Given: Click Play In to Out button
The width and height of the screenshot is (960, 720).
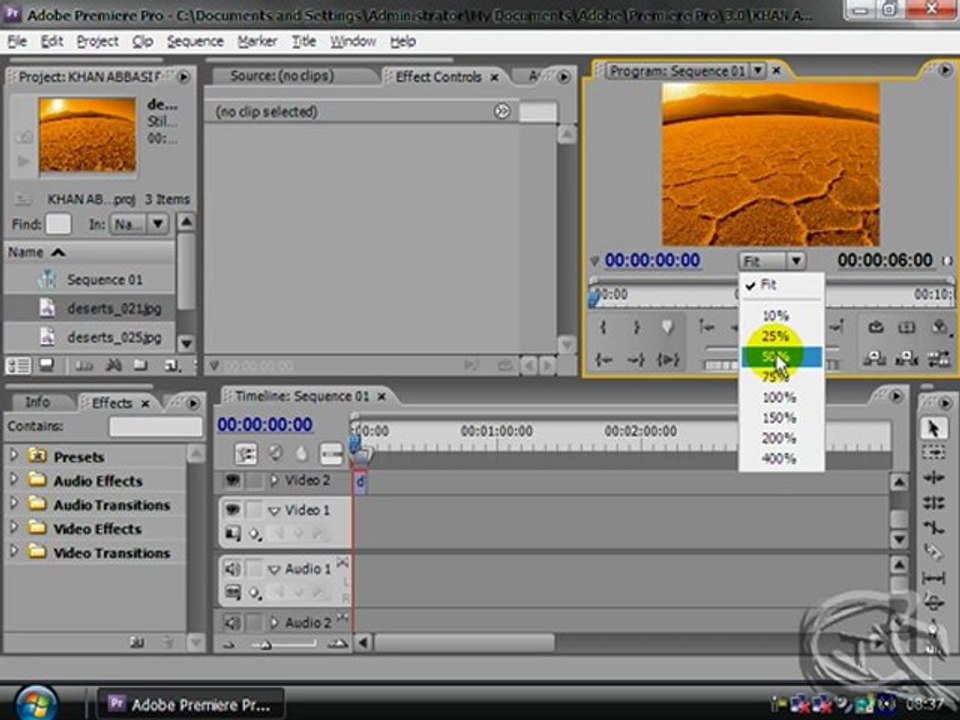Looking at the screenshot, I should pyautogui.click(x=667, y=360).
